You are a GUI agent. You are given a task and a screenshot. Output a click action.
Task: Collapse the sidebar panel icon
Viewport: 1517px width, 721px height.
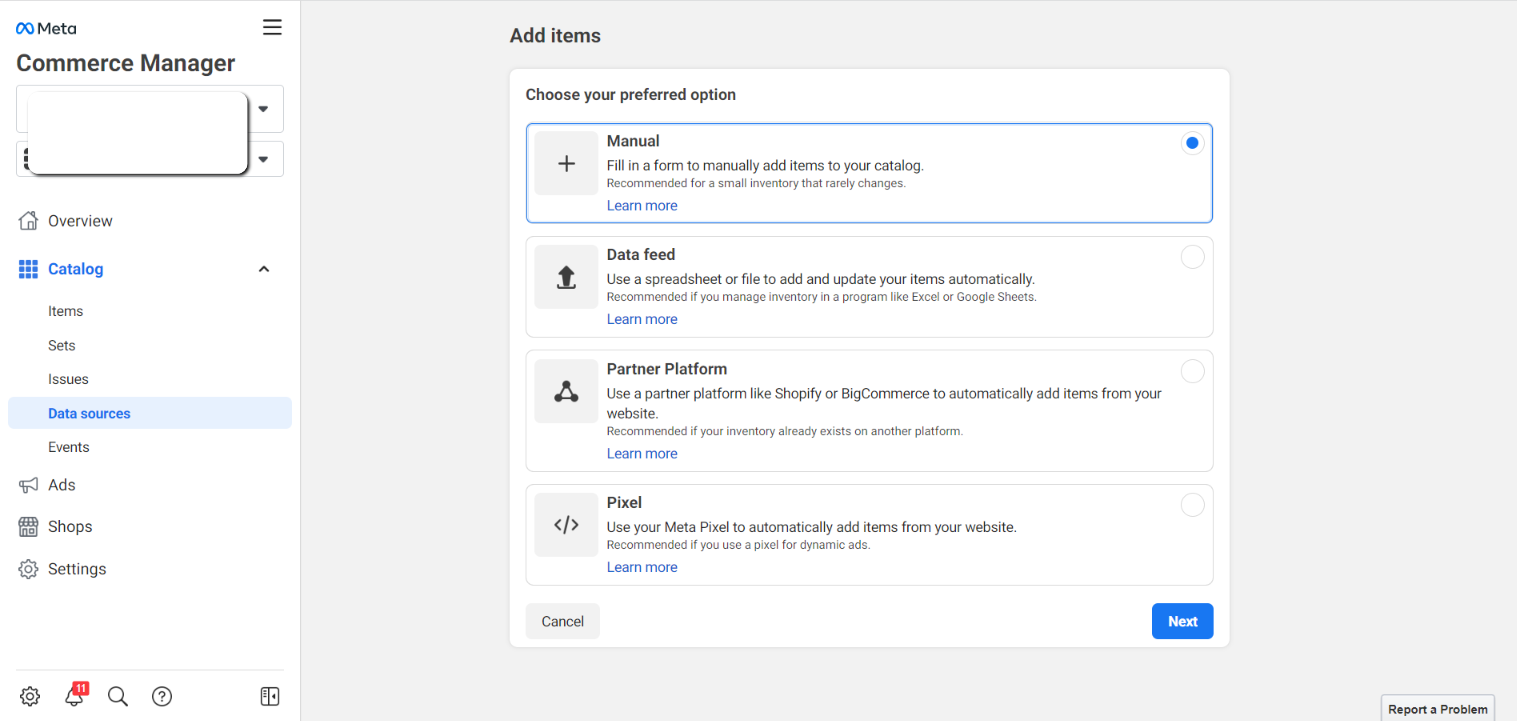pyautogui.click(x=270, y=696)
